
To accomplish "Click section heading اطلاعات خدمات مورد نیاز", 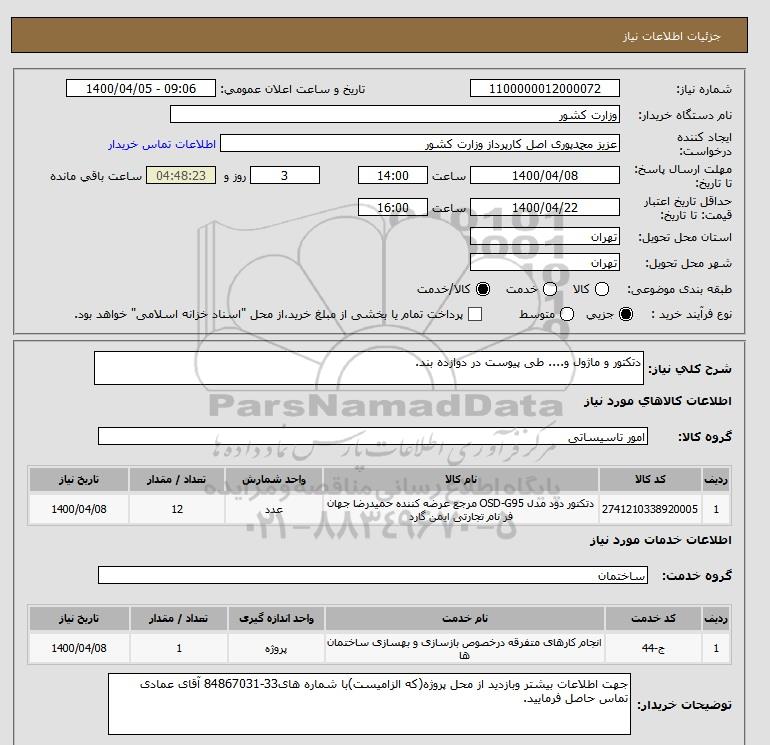I will click(660, 540).
